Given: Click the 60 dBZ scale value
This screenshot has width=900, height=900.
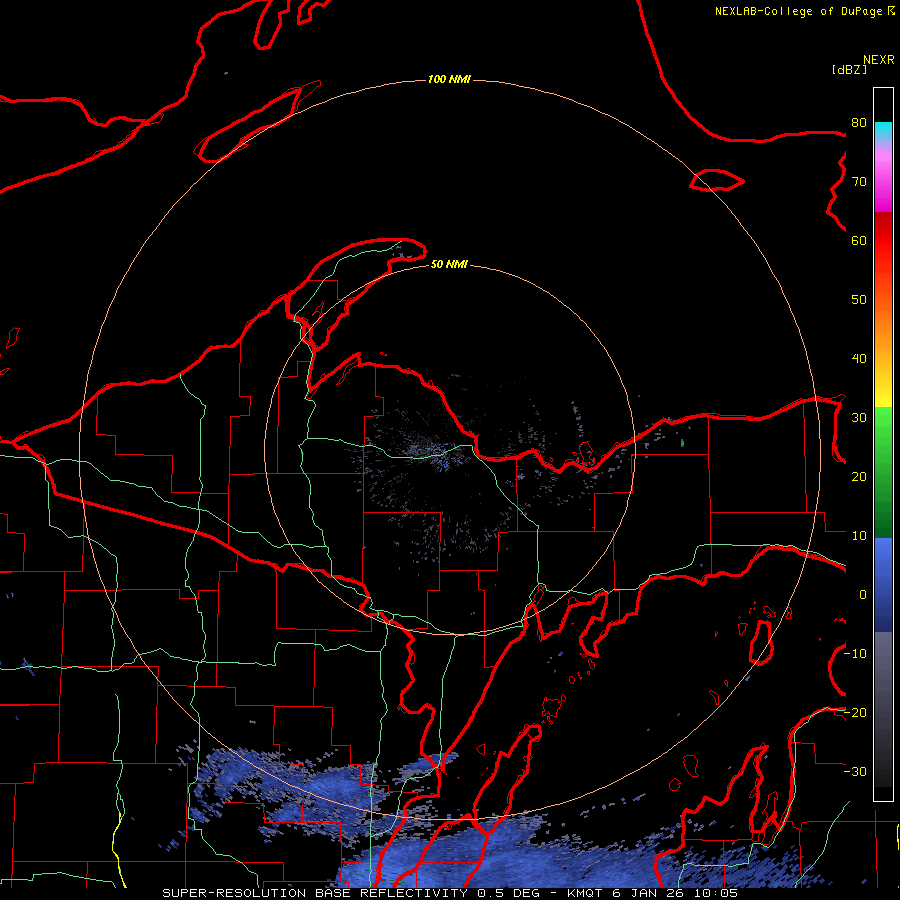Looking at the screenshot, I should click(859, 240).
